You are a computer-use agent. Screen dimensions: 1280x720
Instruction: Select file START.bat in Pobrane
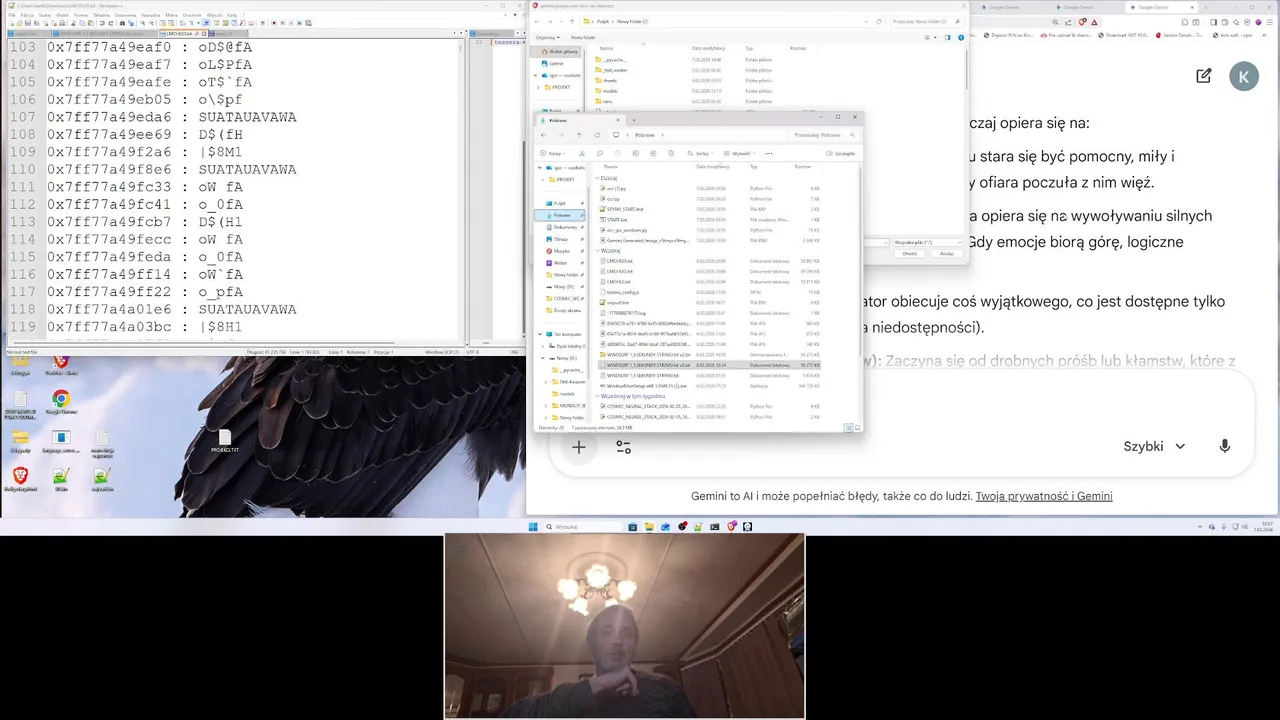click(x=617, y=219)
